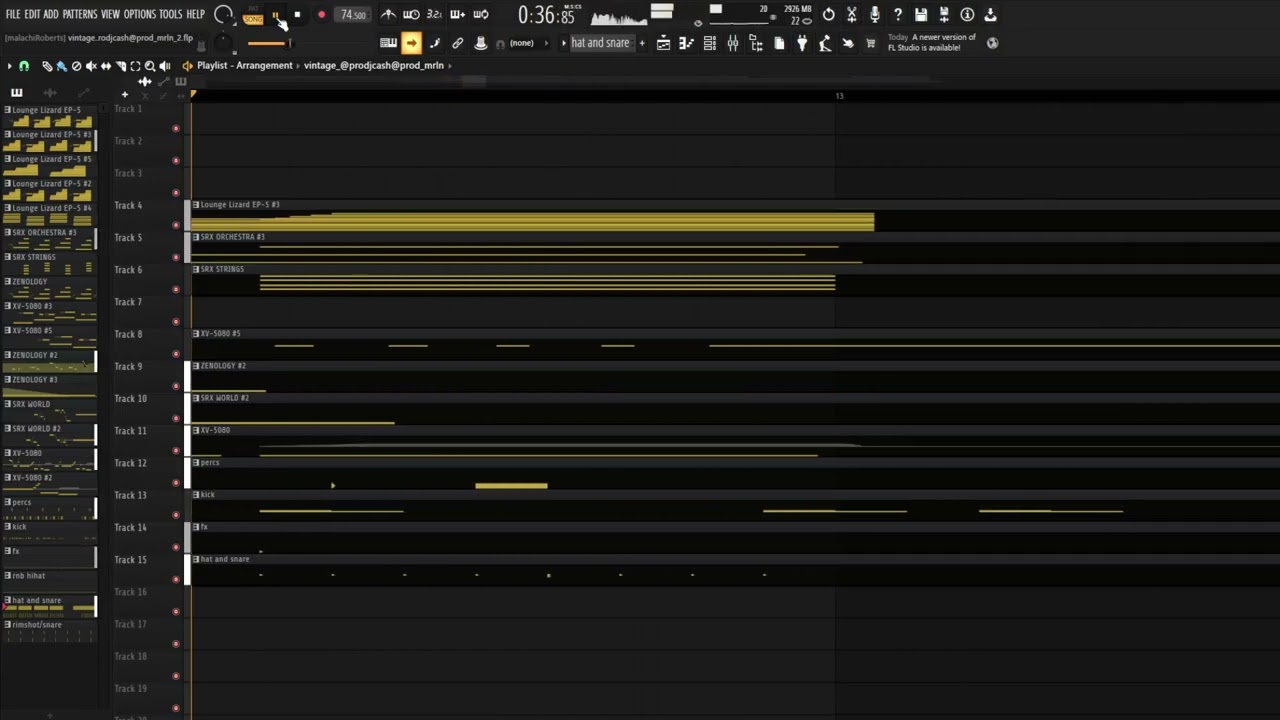The height and width of the screenshot is (720, 1280).
Task: Enable typing keyboard to piano icon
Action: pyautogui.click(x=388, y=43)
